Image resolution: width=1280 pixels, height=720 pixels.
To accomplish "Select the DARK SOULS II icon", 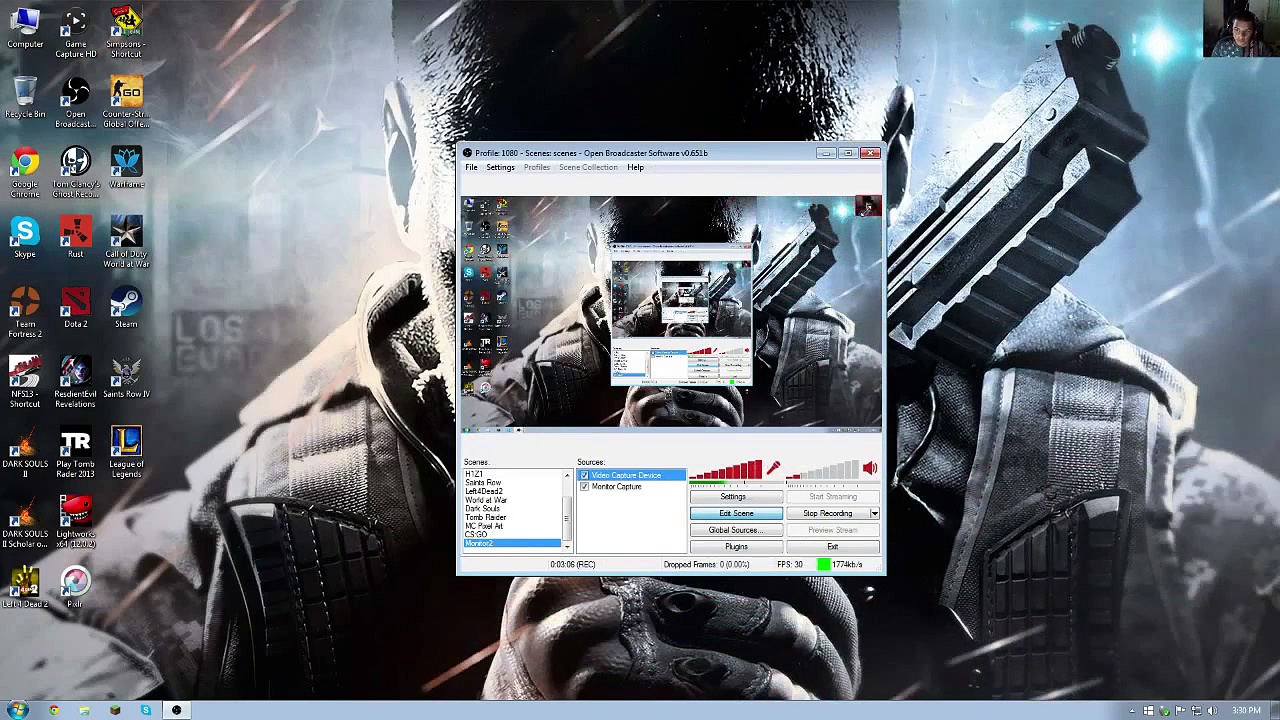I will (25, 452).
